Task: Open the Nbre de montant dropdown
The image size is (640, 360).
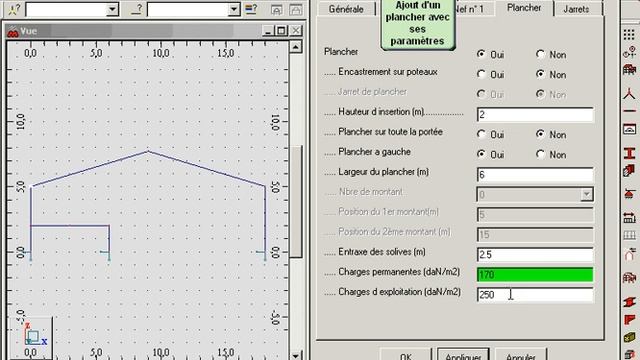Action: [587, 195]
